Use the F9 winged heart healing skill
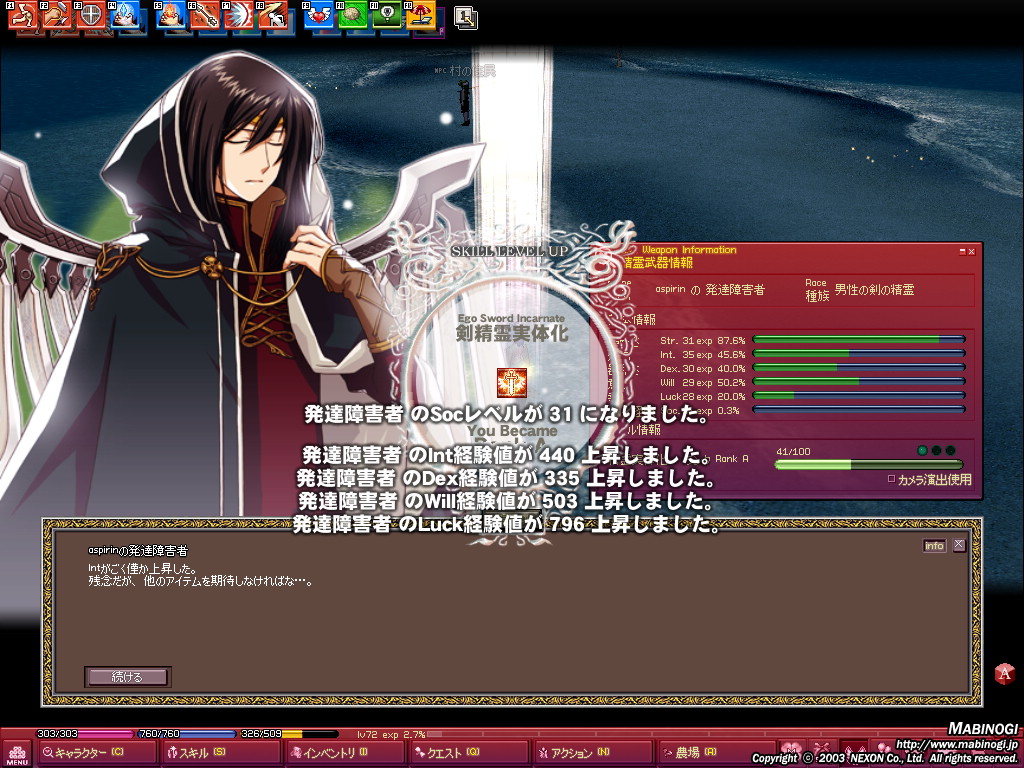The height and width of the screenshot is (768, 1024). click(319, 15)
